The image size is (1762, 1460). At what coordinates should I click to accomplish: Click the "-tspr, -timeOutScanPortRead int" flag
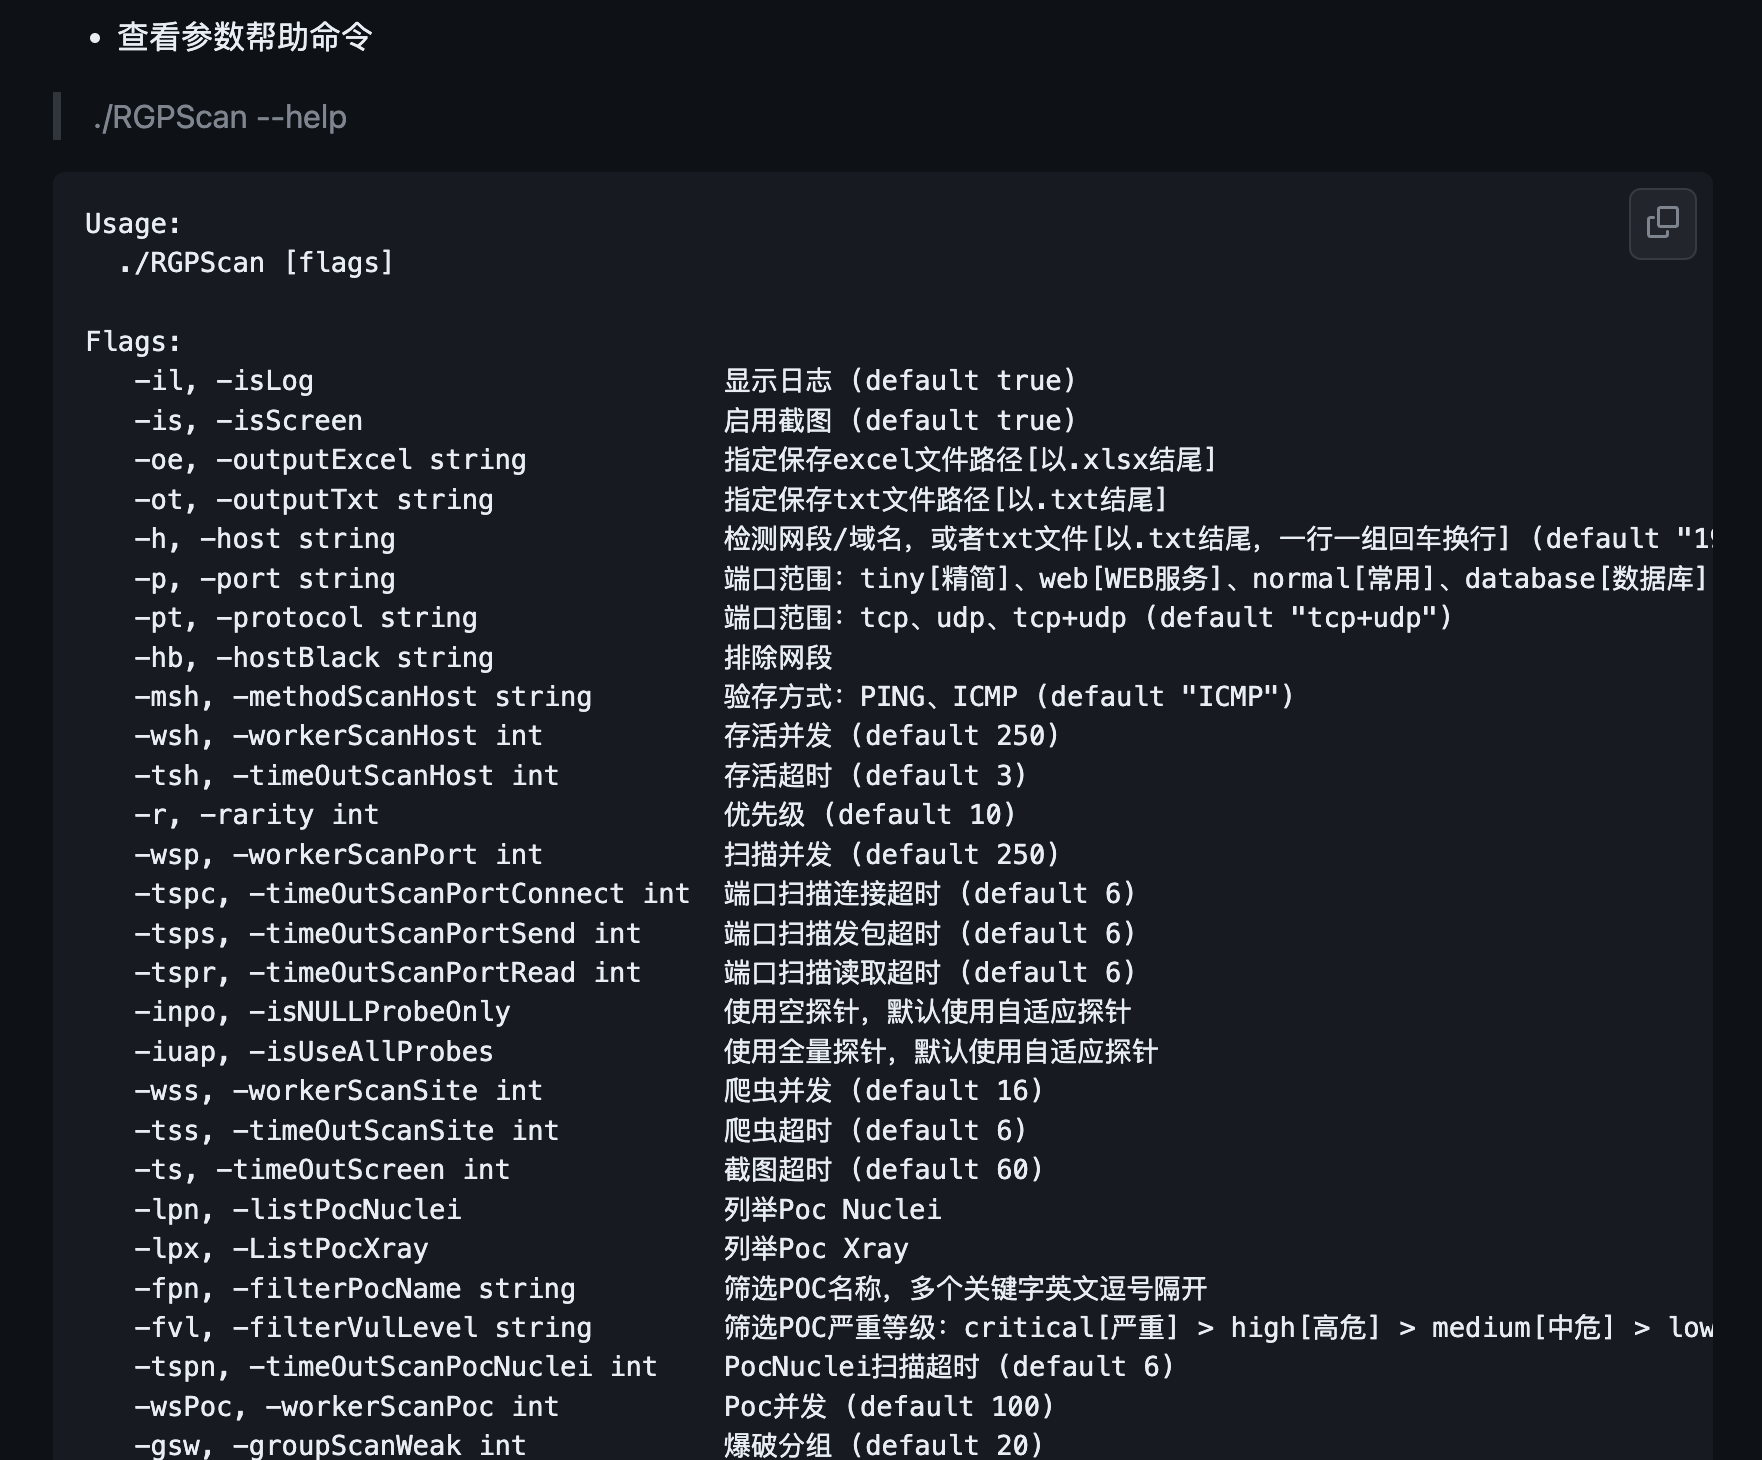(387, 973)
